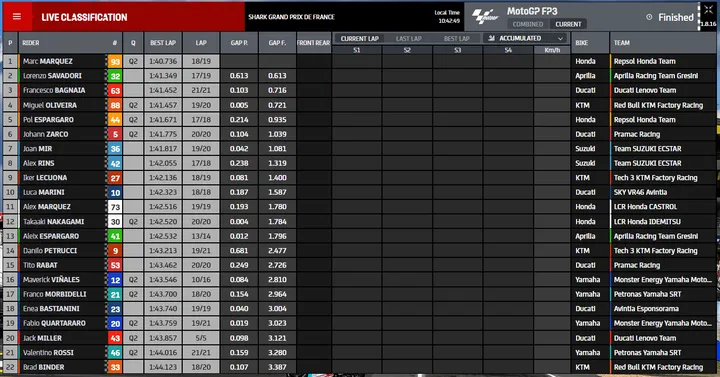The image size is (720, 377).
Task: Switch to the COMBINED view
Action: point(528,24)
